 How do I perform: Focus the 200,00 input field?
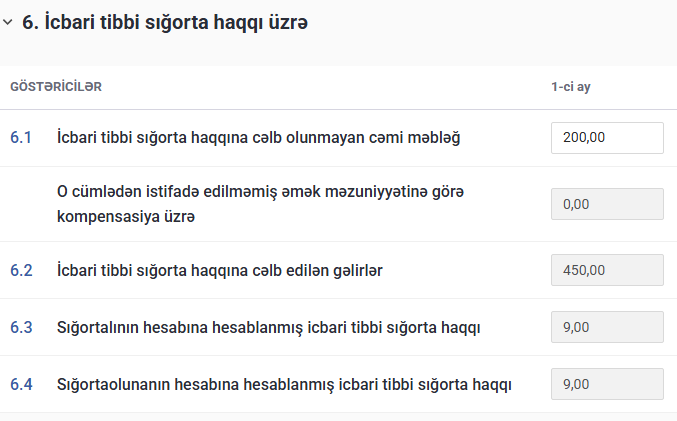(607, 138)
